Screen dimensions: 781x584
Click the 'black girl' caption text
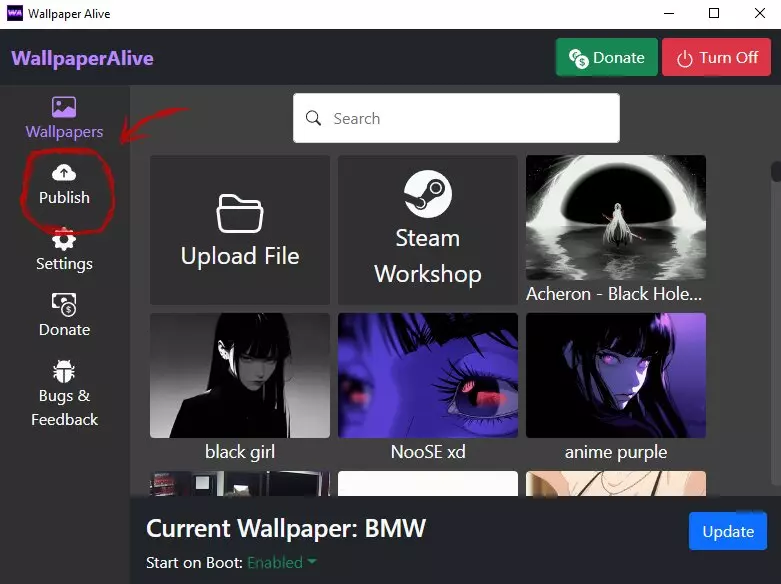pos(240,452)
